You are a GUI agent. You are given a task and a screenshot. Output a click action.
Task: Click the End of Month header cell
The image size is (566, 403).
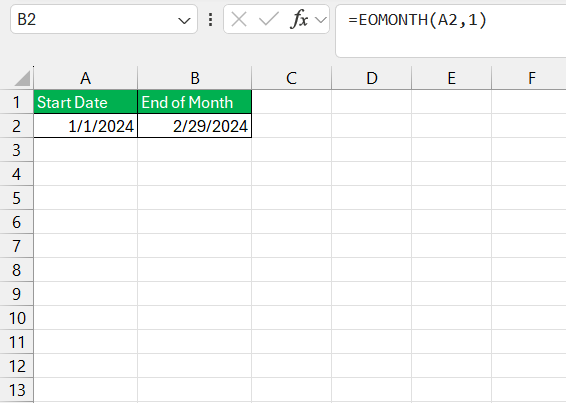click(x=195, y=102)
